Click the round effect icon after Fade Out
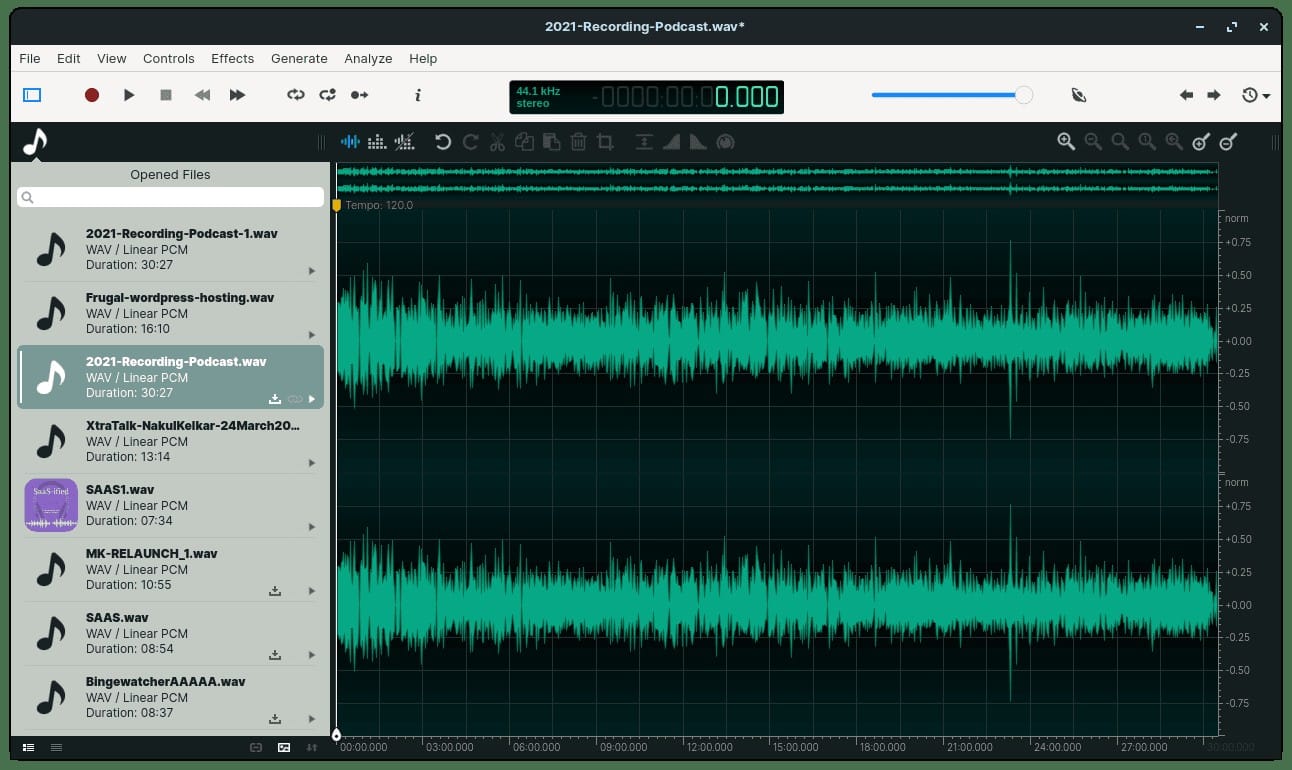This screenshot has width=1292, height=770. click(726, 142)
